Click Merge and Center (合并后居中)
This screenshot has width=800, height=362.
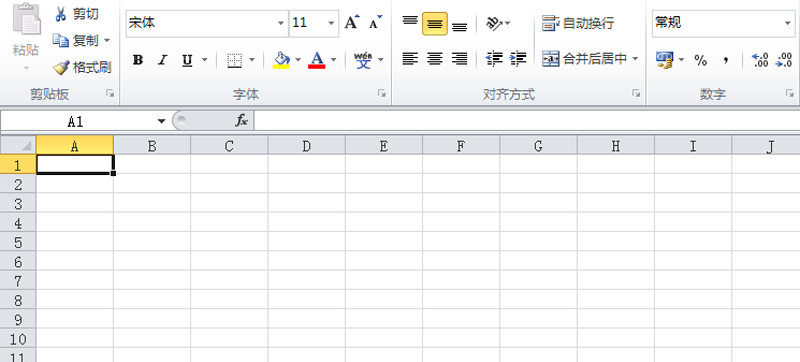pyautogui.click(x=584, y=59)
